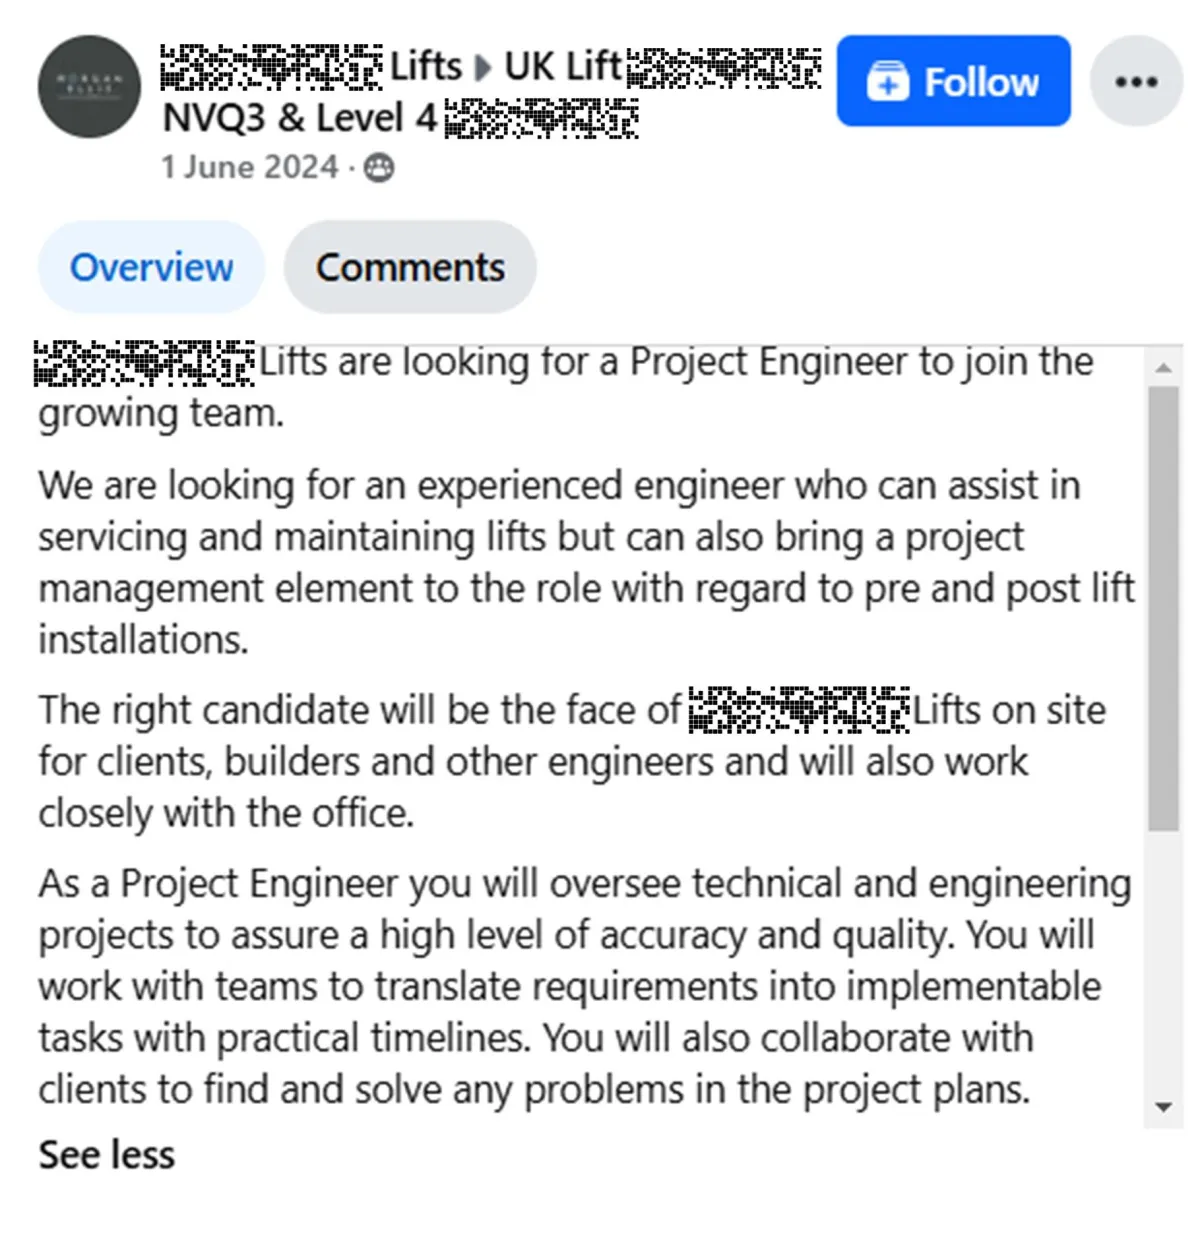Screen dimensions: 1200x1241
Task: Click the scrollbar track below the thumb
Action: point(1163,960)
